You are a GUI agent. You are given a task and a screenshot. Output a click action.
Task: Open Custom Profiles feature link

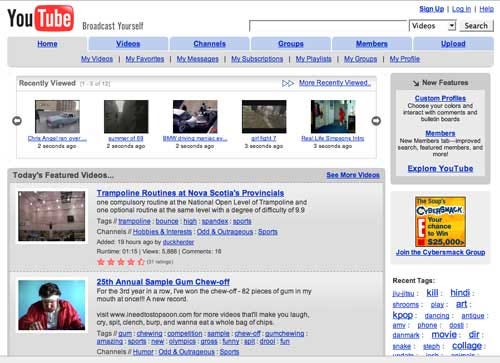[440, 98]
